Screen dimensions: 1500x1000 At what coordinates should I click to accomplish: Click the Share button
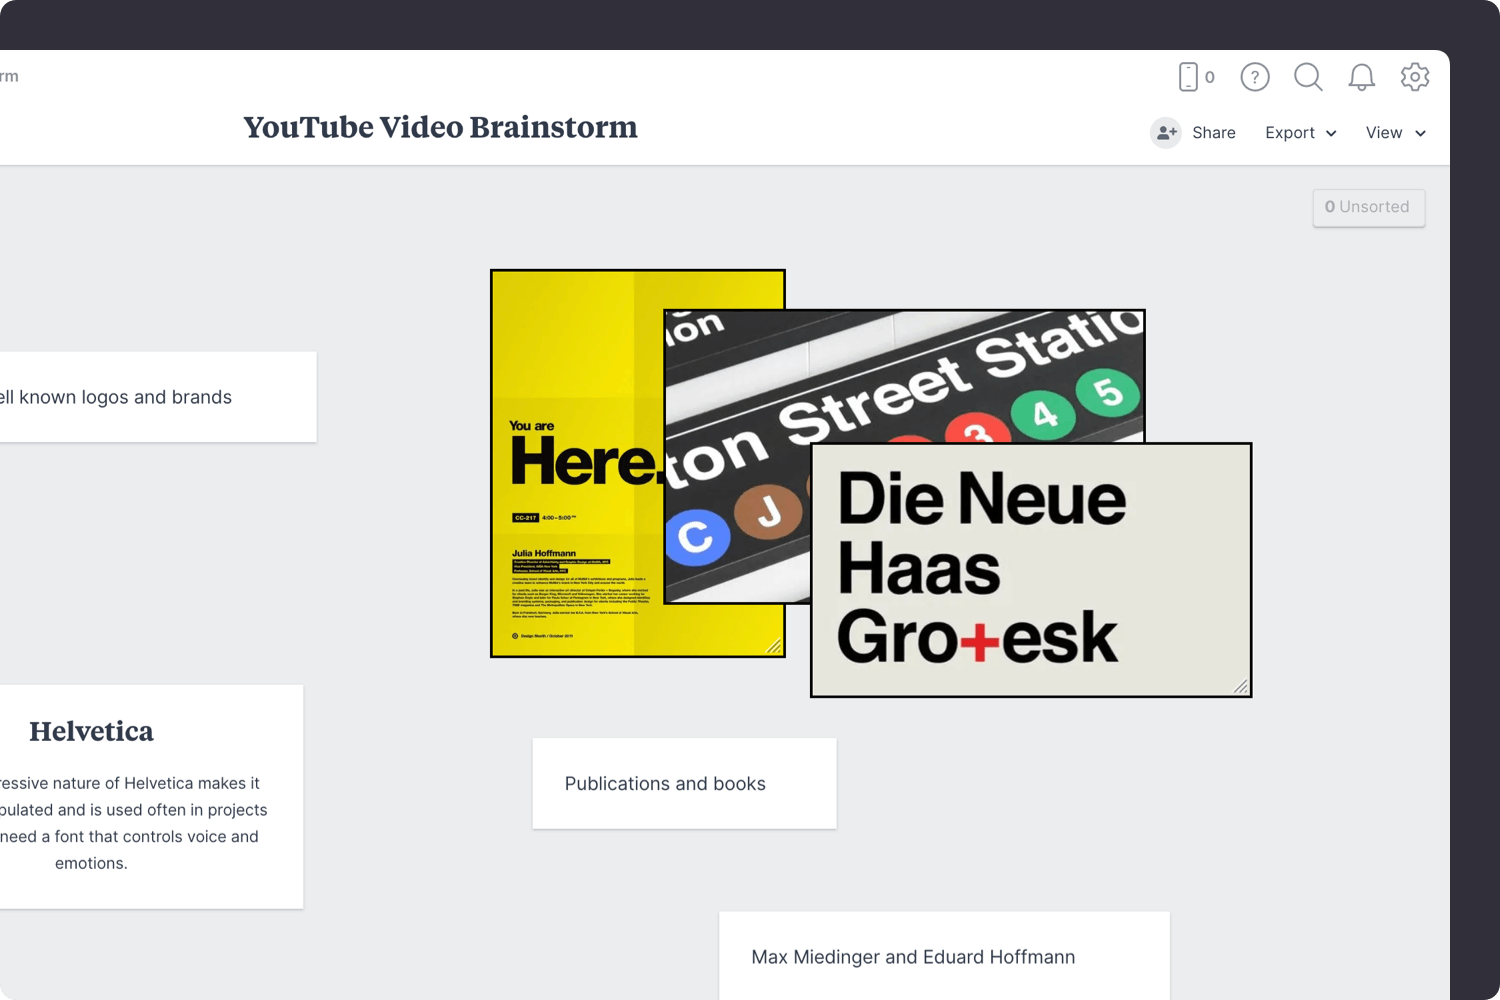(1213, 132)
